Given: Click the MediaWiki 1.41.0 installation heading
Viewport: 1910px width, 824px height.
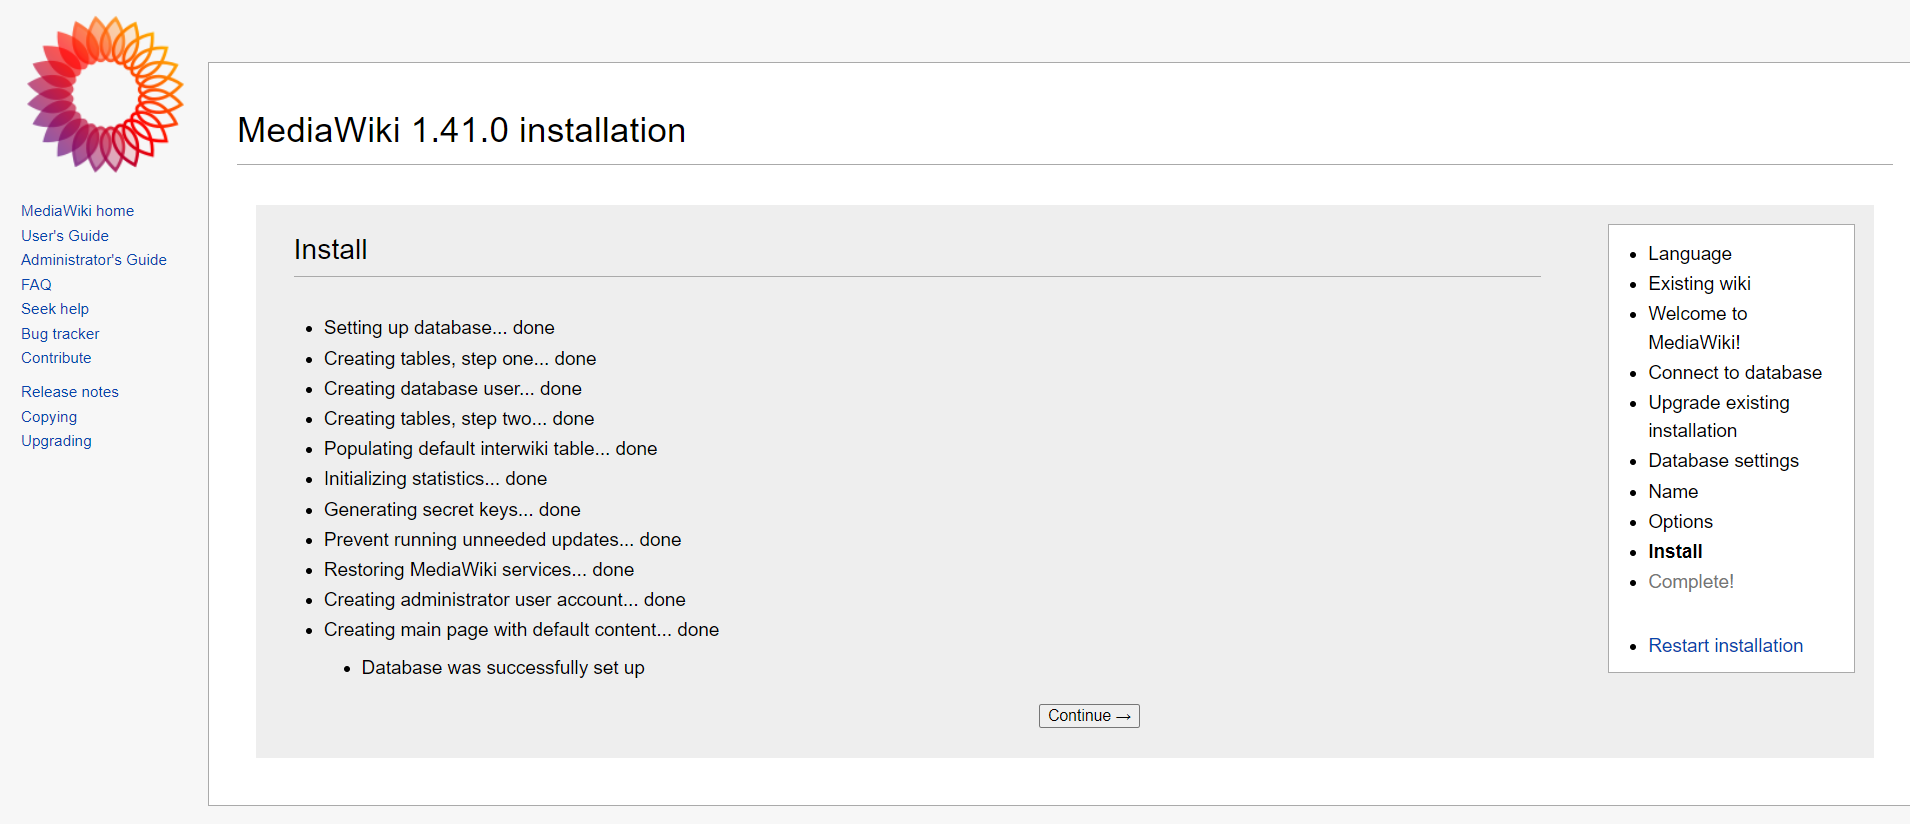Looking at the screenshot, I should point(461,130).
